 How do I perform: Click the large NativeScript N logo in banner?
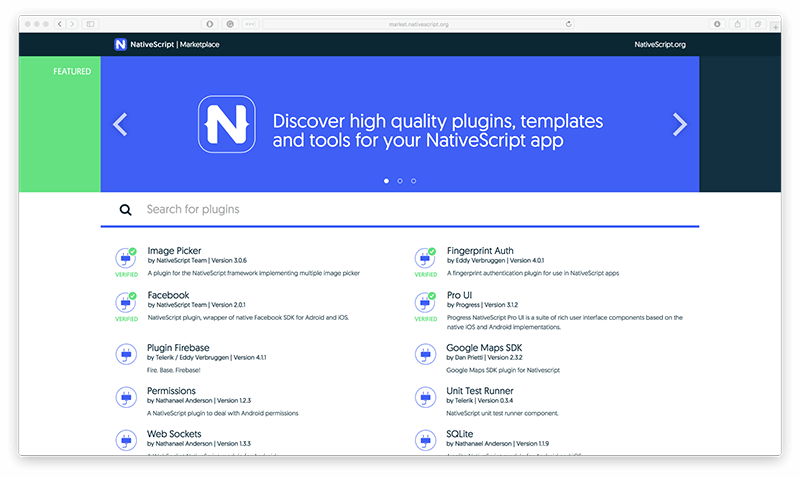227,124
